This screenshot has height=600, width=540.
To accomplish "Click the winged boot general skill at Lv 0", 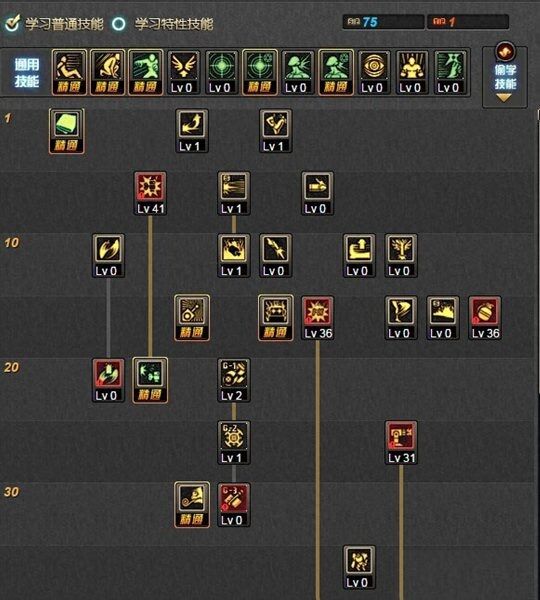I will tap(183, 72).
